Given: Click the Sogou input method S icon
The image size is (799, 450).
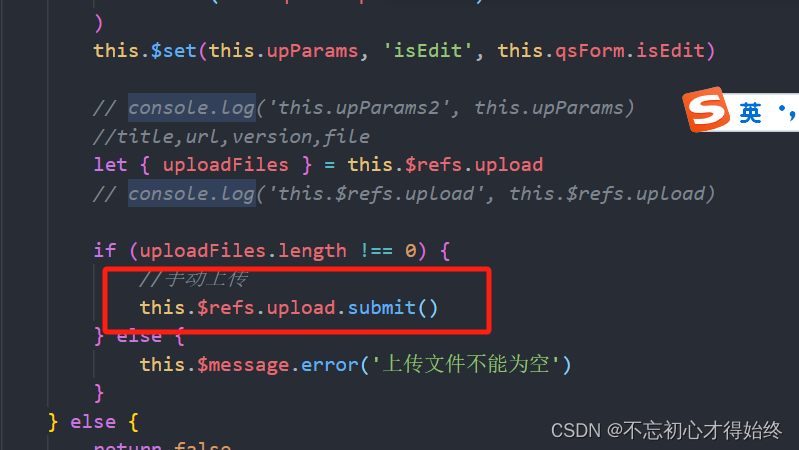Looking at the screenshot, I should pyautogui.click(x=706, y=109).
